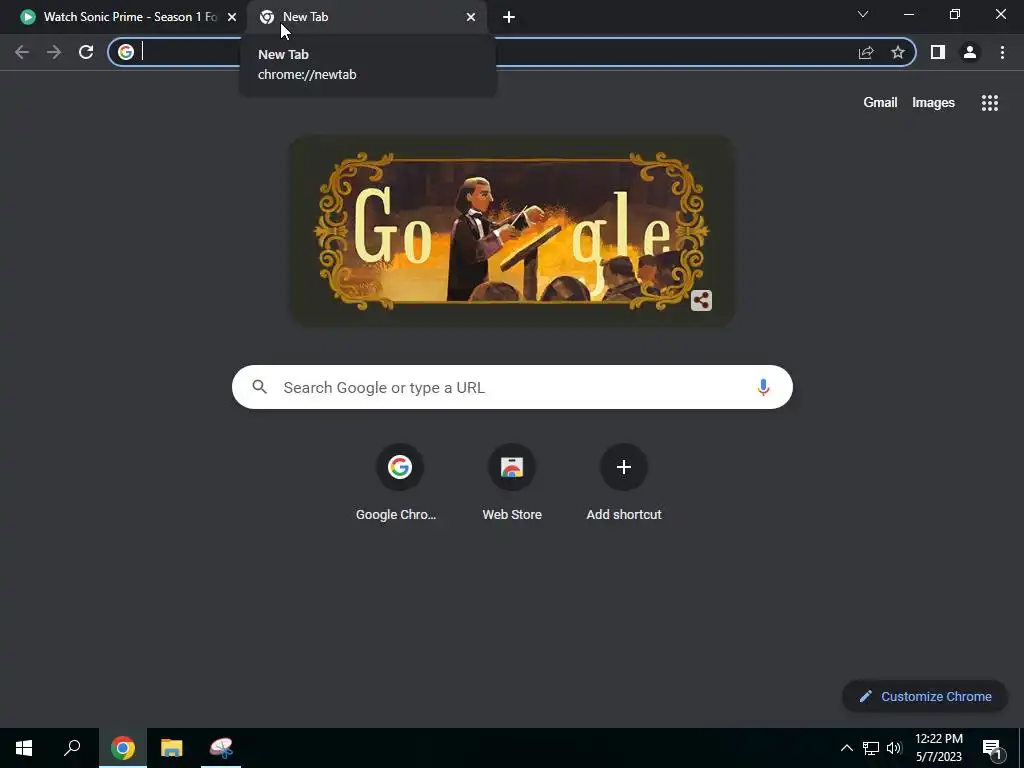
Task: Click the Chrome taskbar icon
Action: (x=123, y=748)
